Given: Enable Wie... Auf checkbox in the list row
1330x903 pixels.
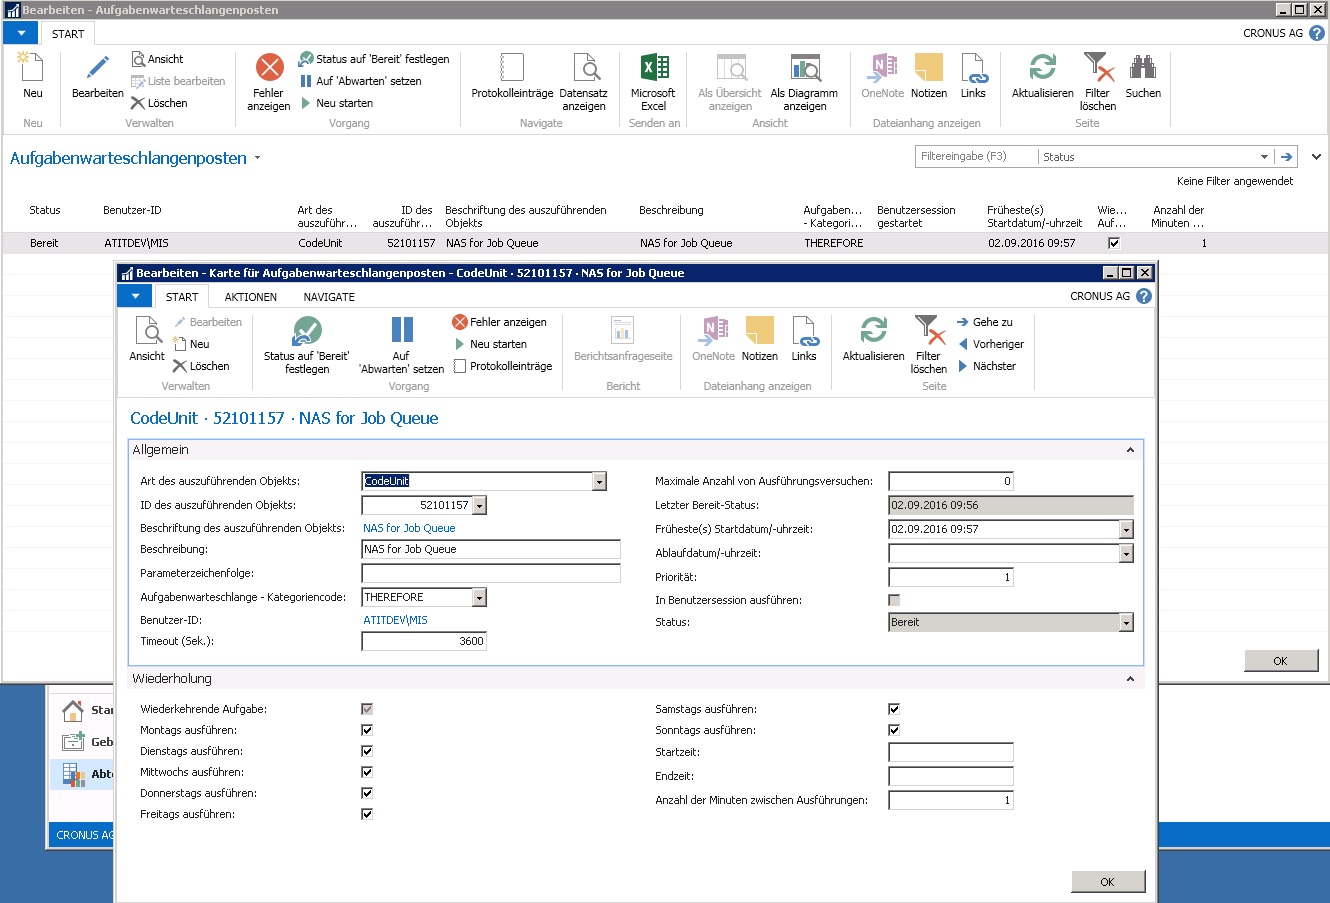Looking at the screenshot, I should 1113,242.
